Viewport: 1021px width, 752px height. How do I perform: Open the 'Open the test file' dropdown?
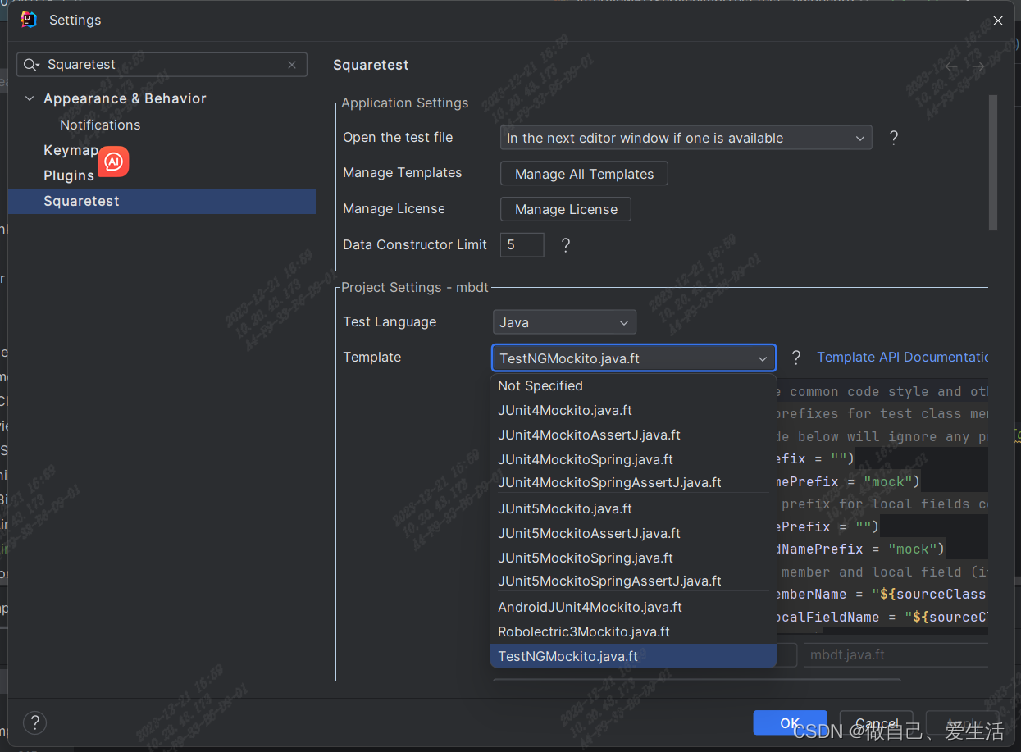point(686,138)
